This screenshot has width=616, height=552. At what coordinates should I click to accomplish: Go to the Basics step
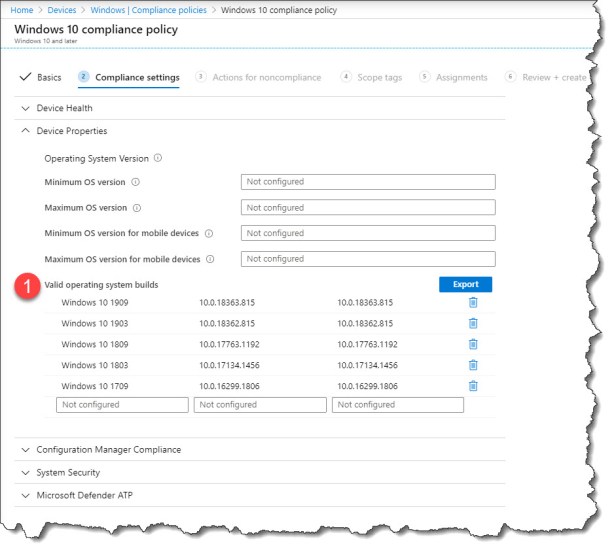[40, 77]
